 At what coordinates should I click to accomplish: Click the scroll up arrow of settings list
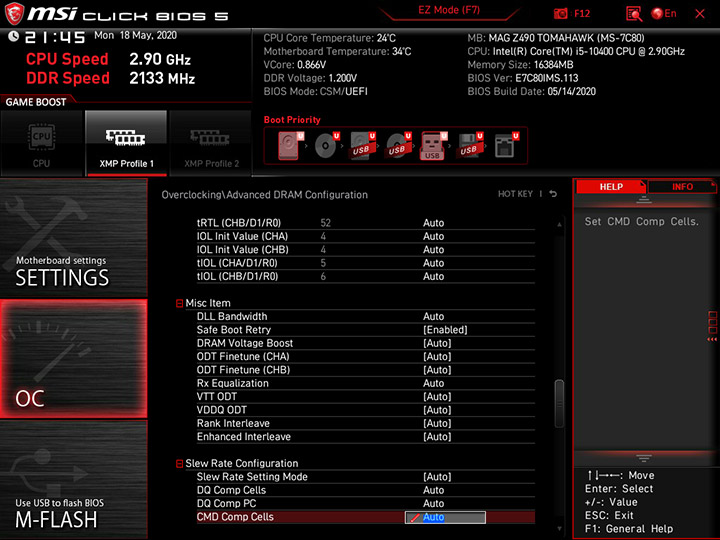click(x=559, y=225)
